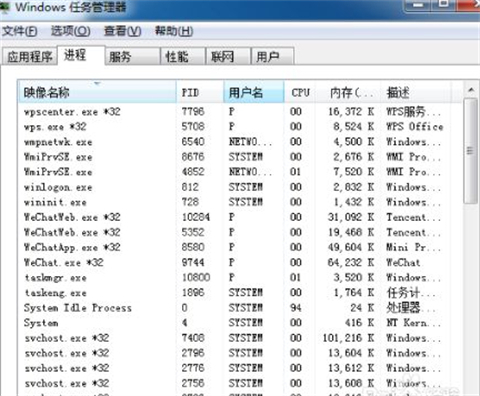This screenshot has height=396, width=480.
Task: Switch to the 服务 tab
Action: click(x=133, y=56)
